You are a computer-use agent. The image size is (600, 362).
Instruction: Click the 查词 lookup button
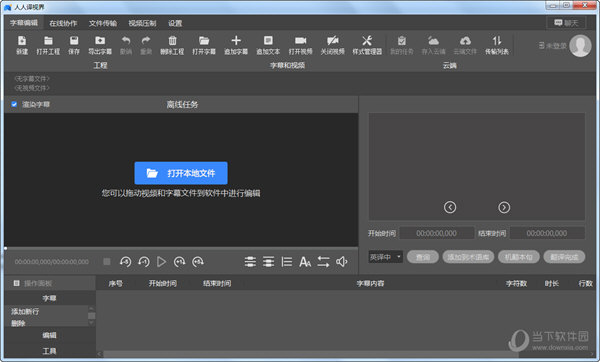[x=422, y=257]
